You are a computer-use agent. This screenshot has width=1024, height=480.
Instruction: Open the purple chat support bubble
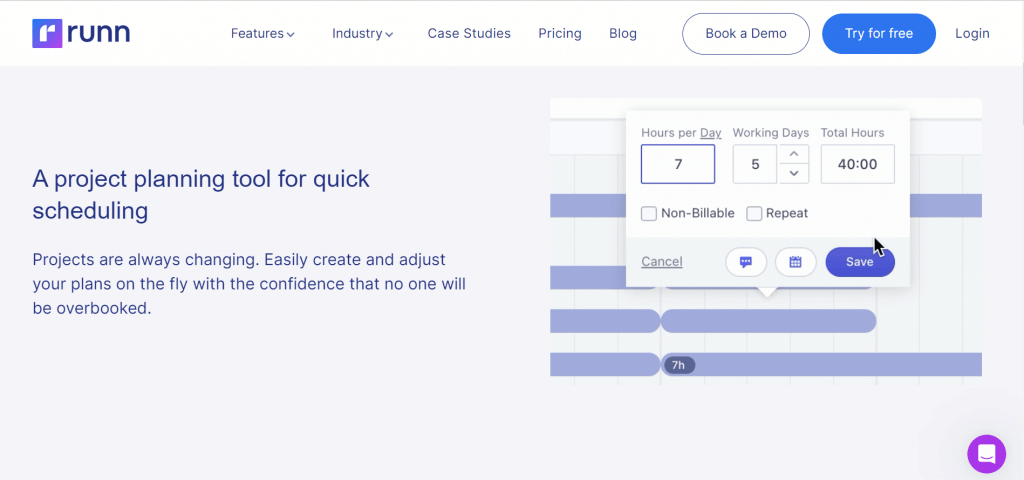point(987,454)
